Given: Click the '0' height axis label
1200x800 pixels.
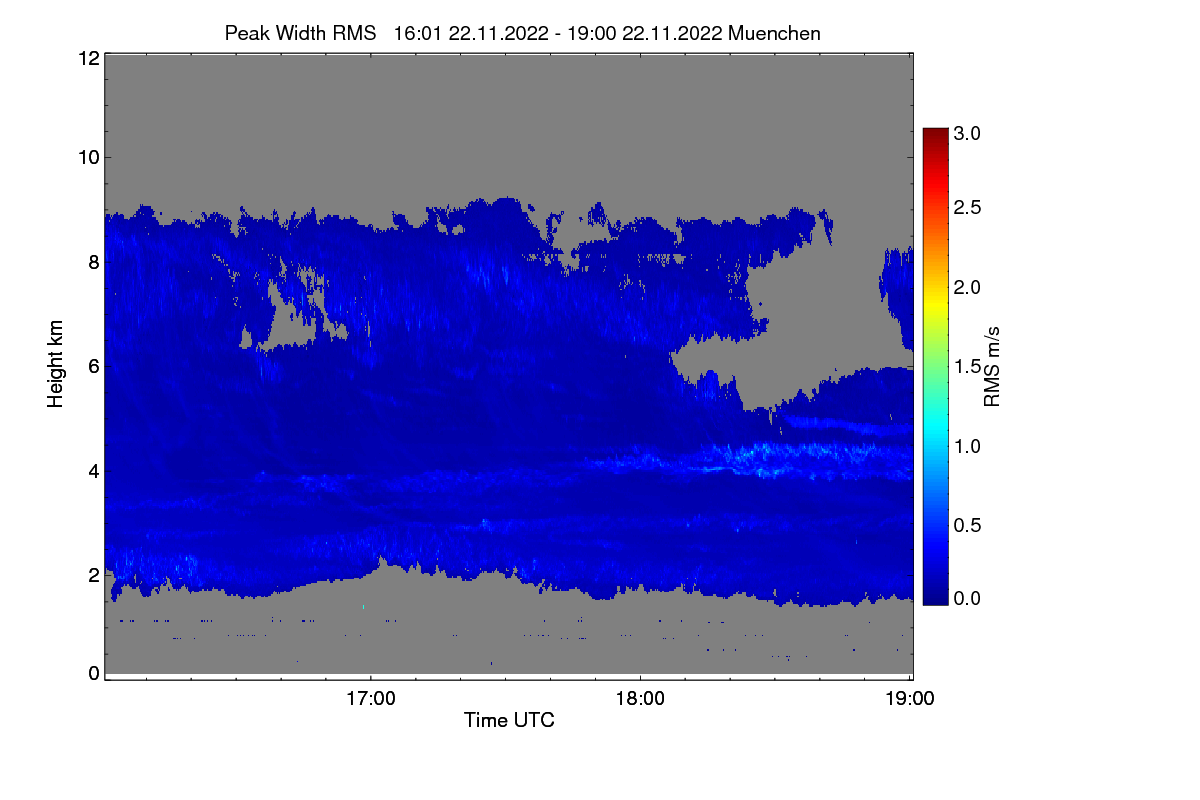Looking at the screenshot, I should (94, 673).
